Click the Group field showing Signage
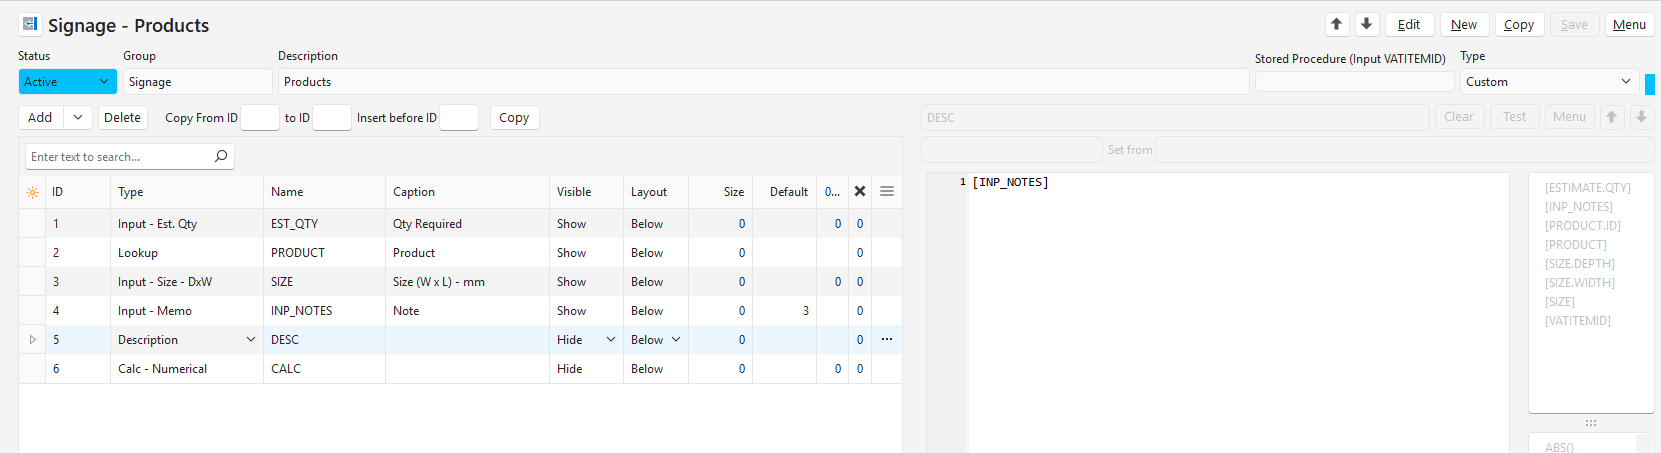This screenshot has width=1661, height=453. coord(198,82)
